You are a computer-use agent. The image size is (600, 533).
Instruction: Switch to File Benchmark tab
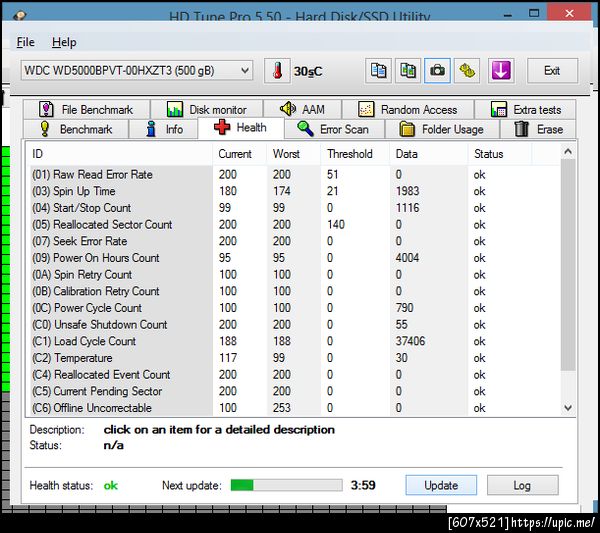tap(86, 109)
